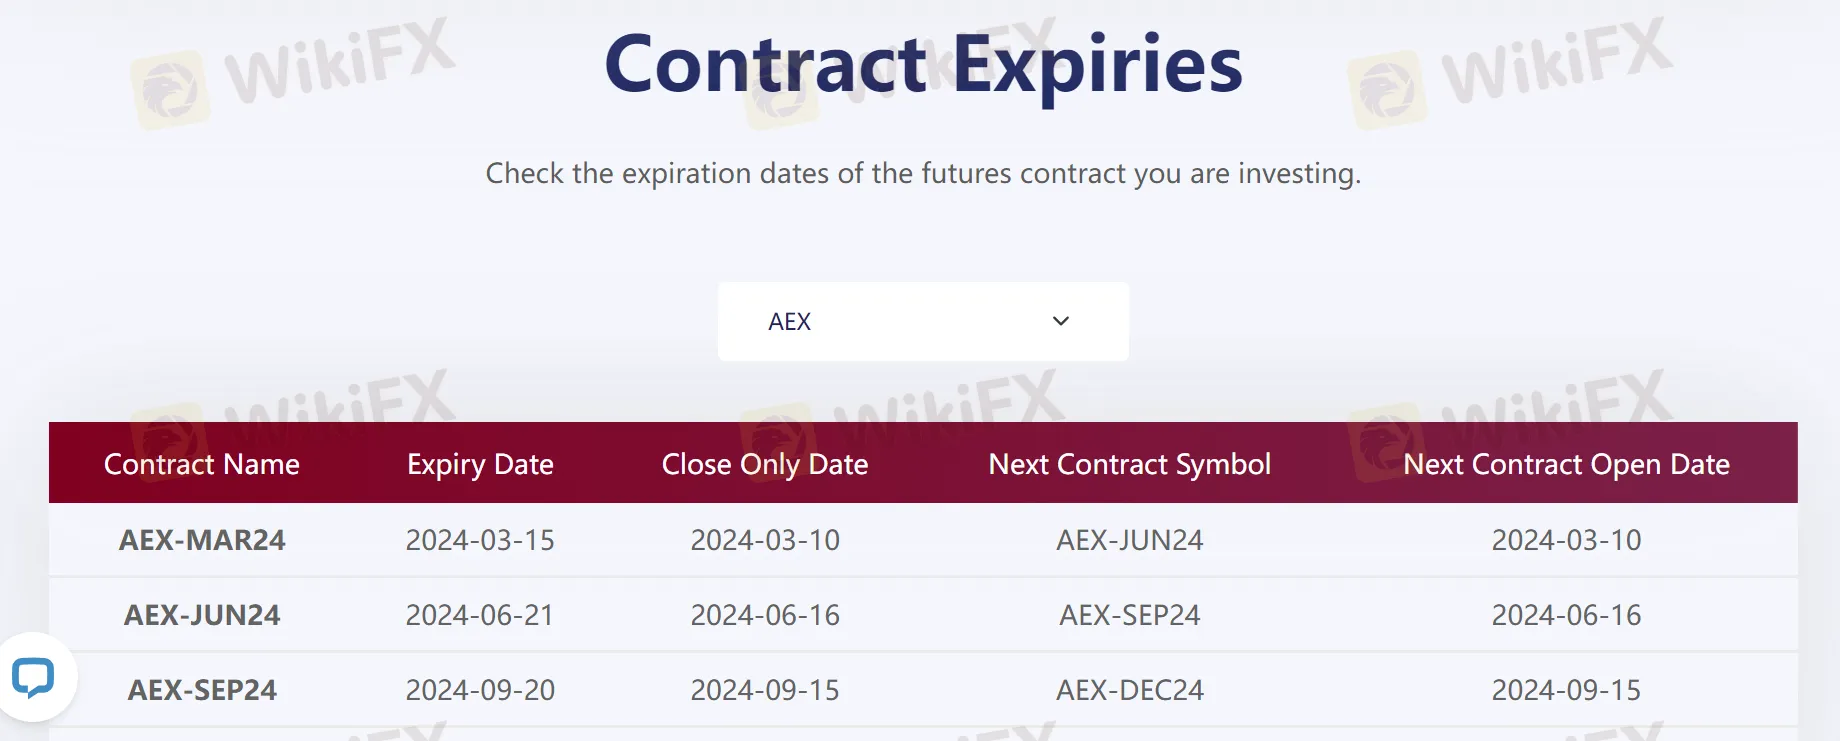Click next contract open date 2024-09-15

[1567, 690]
